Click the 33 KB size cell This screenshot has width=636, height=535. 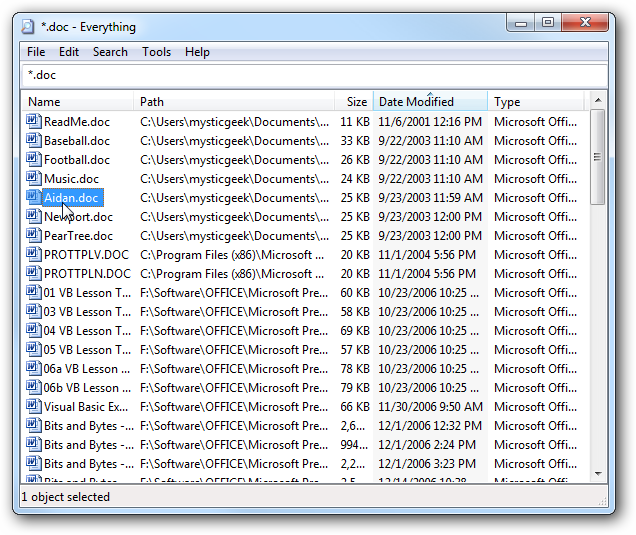(x=355, y=141)
